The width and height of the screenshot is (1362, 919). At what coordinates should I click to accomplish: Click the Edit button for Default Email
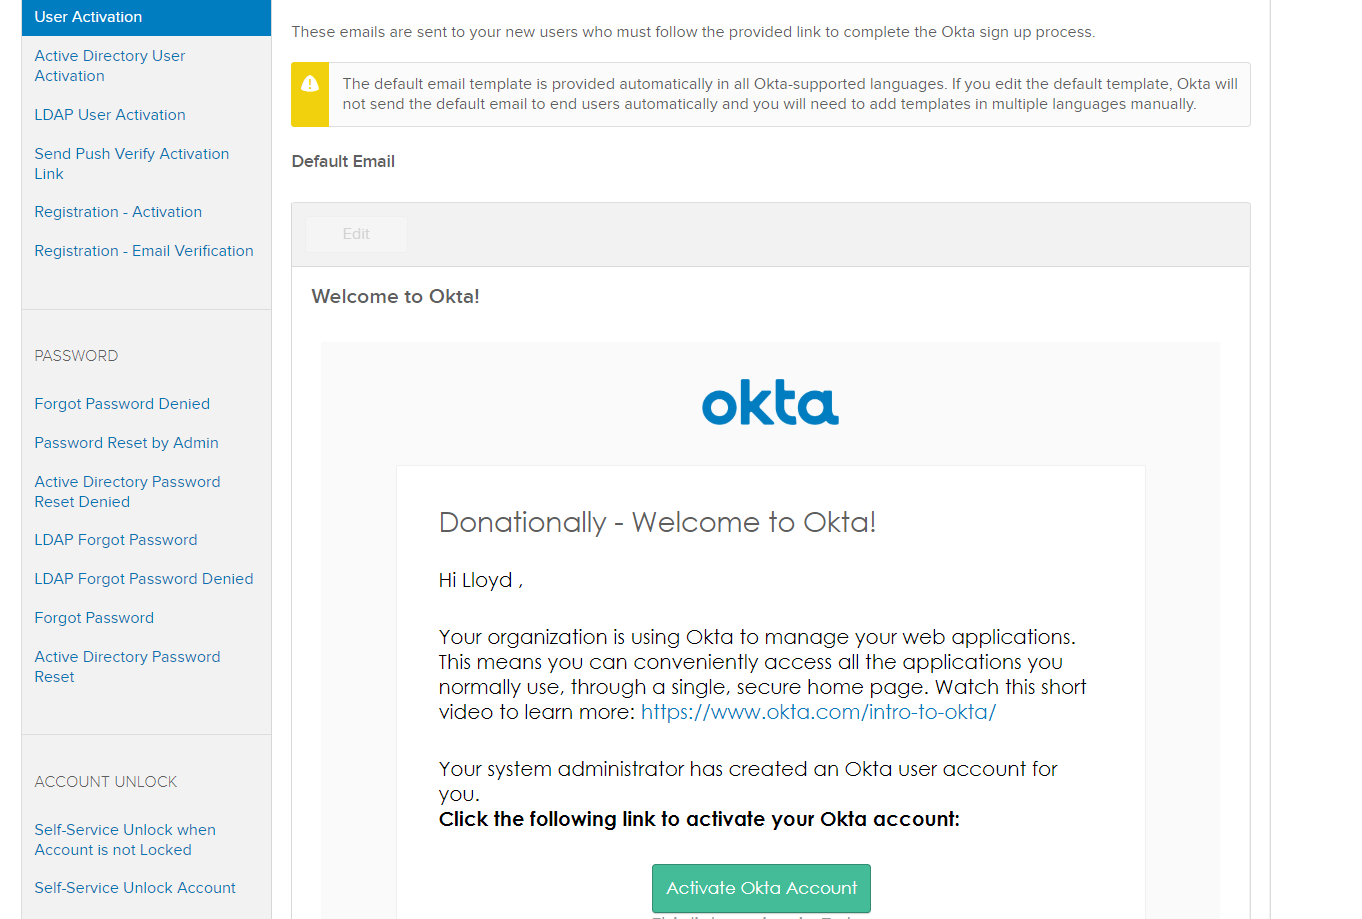(x=356, y=234)
